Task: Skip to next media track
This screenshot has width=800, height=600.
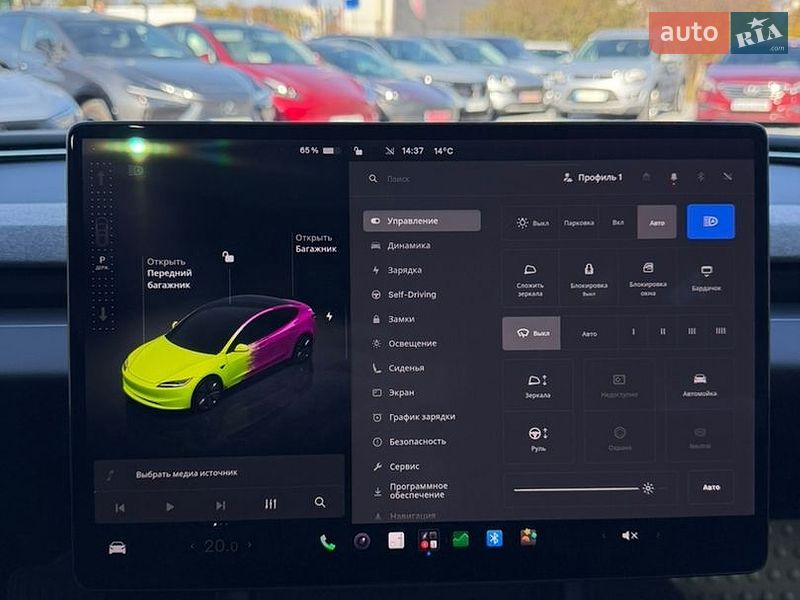Action: coord(220,505)
